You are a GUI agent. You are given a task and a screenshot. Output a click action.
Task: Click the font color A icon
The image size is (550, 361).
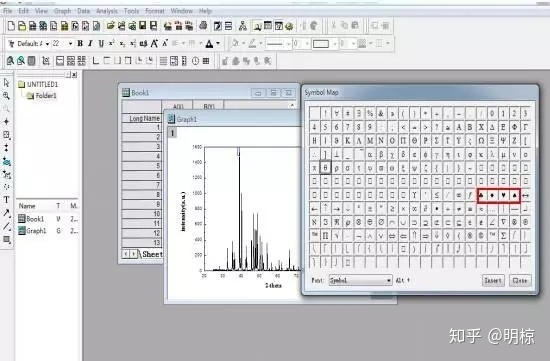(209, 44)
